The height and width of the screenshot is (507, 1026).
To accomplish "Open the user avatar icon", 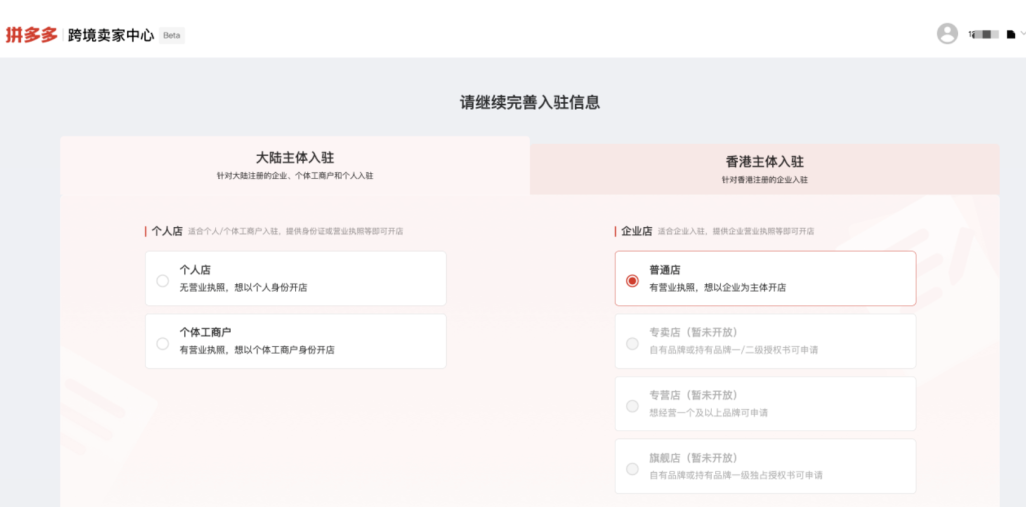I will pyautogui.click(x=947, y=33).
